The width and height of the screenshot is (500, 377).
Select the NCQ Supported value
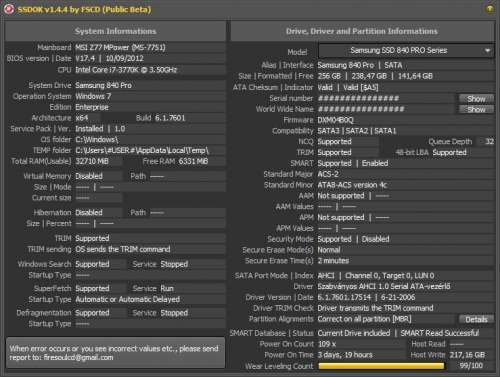pyautogui.click(x=334, y=142)
